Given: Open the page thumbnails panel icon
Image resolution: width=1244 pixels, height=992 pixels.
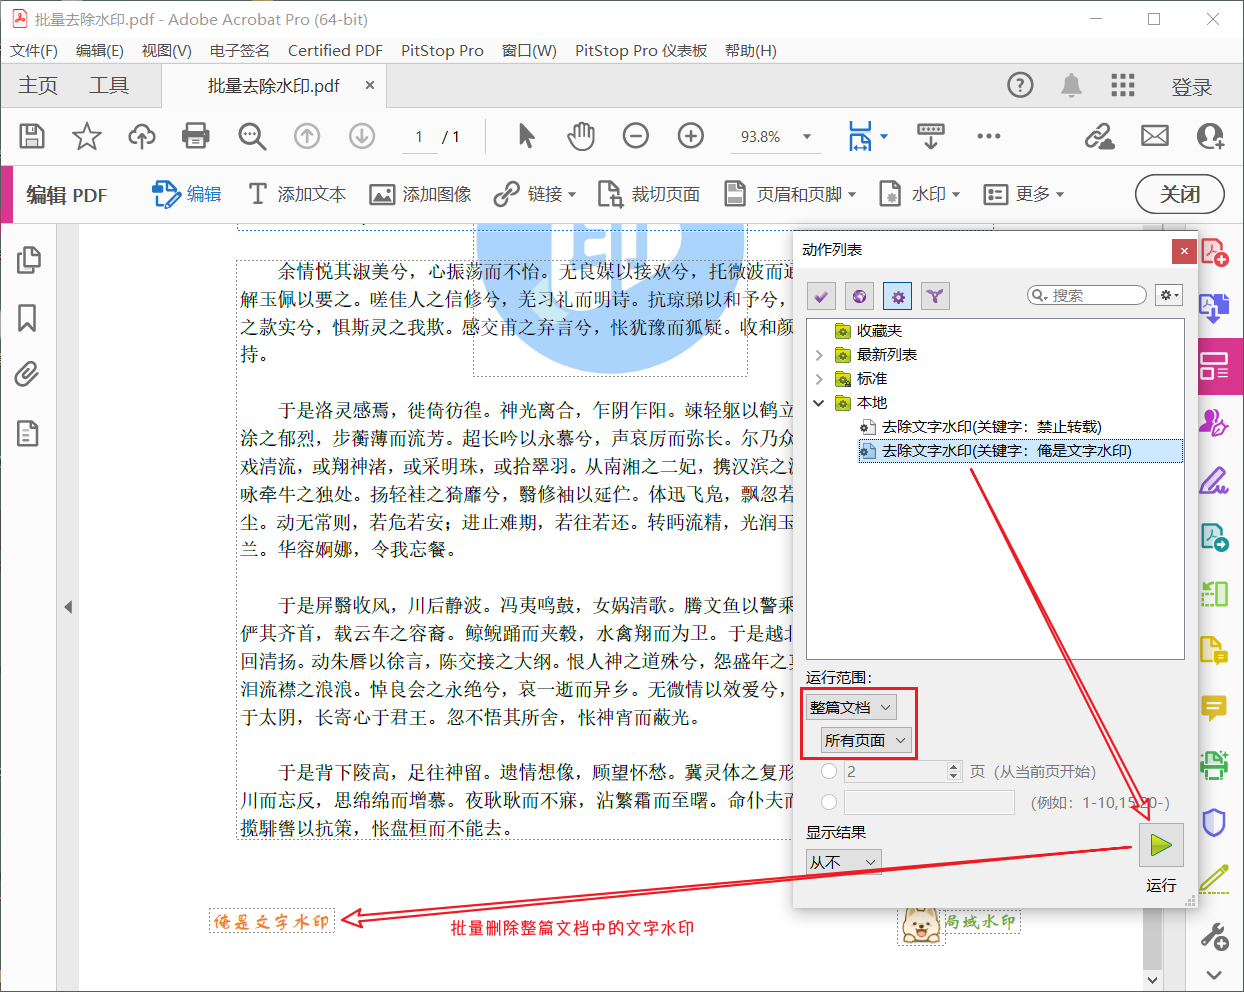Looking at the screenshot, I should point(28,260).
